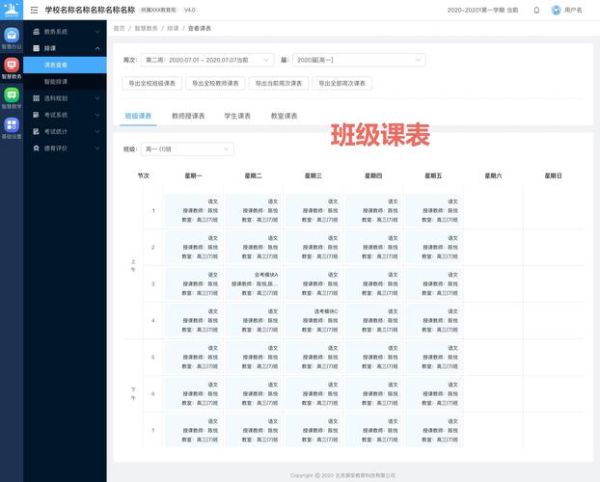Expand the 选科规划 menu chevron

[97, 98]
